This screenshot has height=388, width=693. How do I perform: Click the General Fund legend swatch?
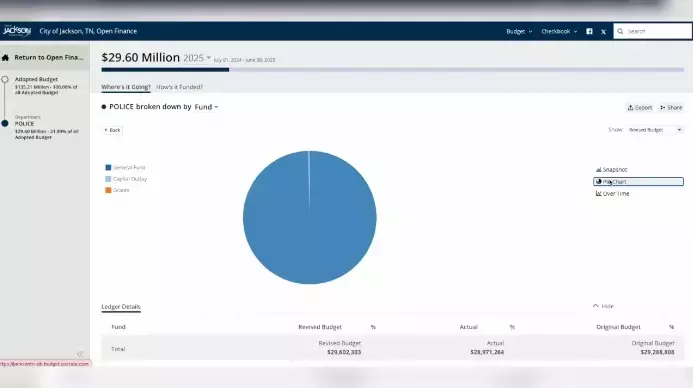point(108,167)
